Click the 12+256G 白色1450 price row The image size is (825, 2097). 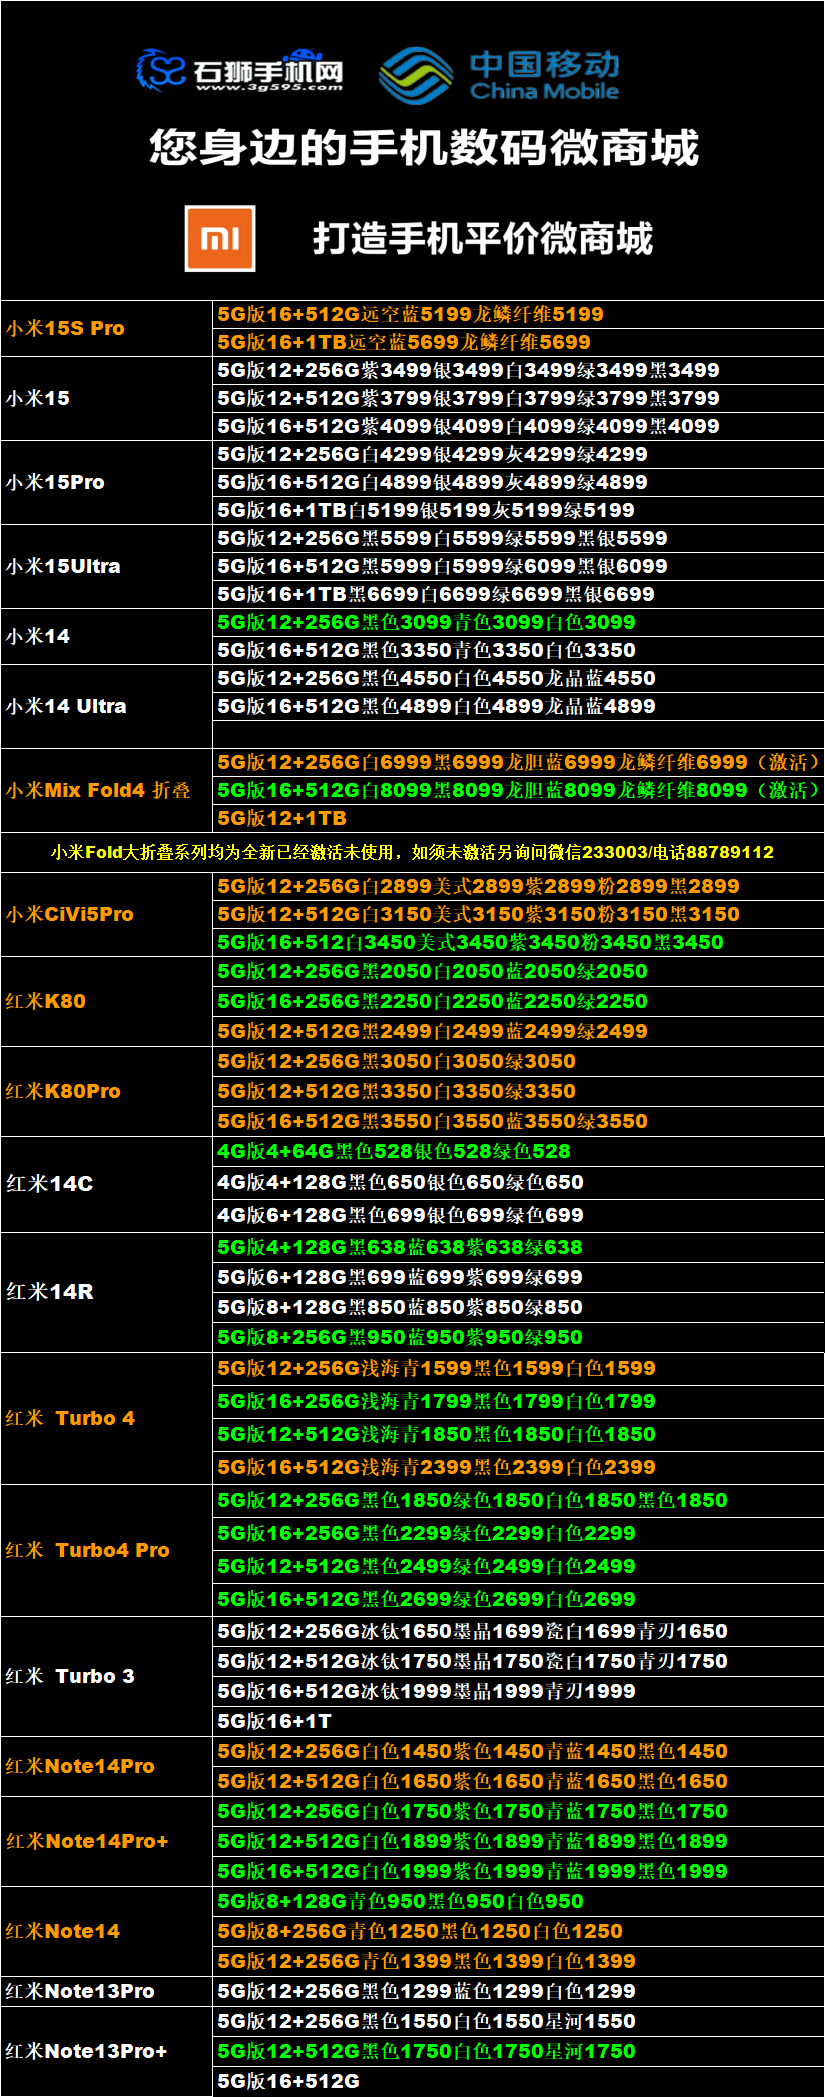(519, 1751)
